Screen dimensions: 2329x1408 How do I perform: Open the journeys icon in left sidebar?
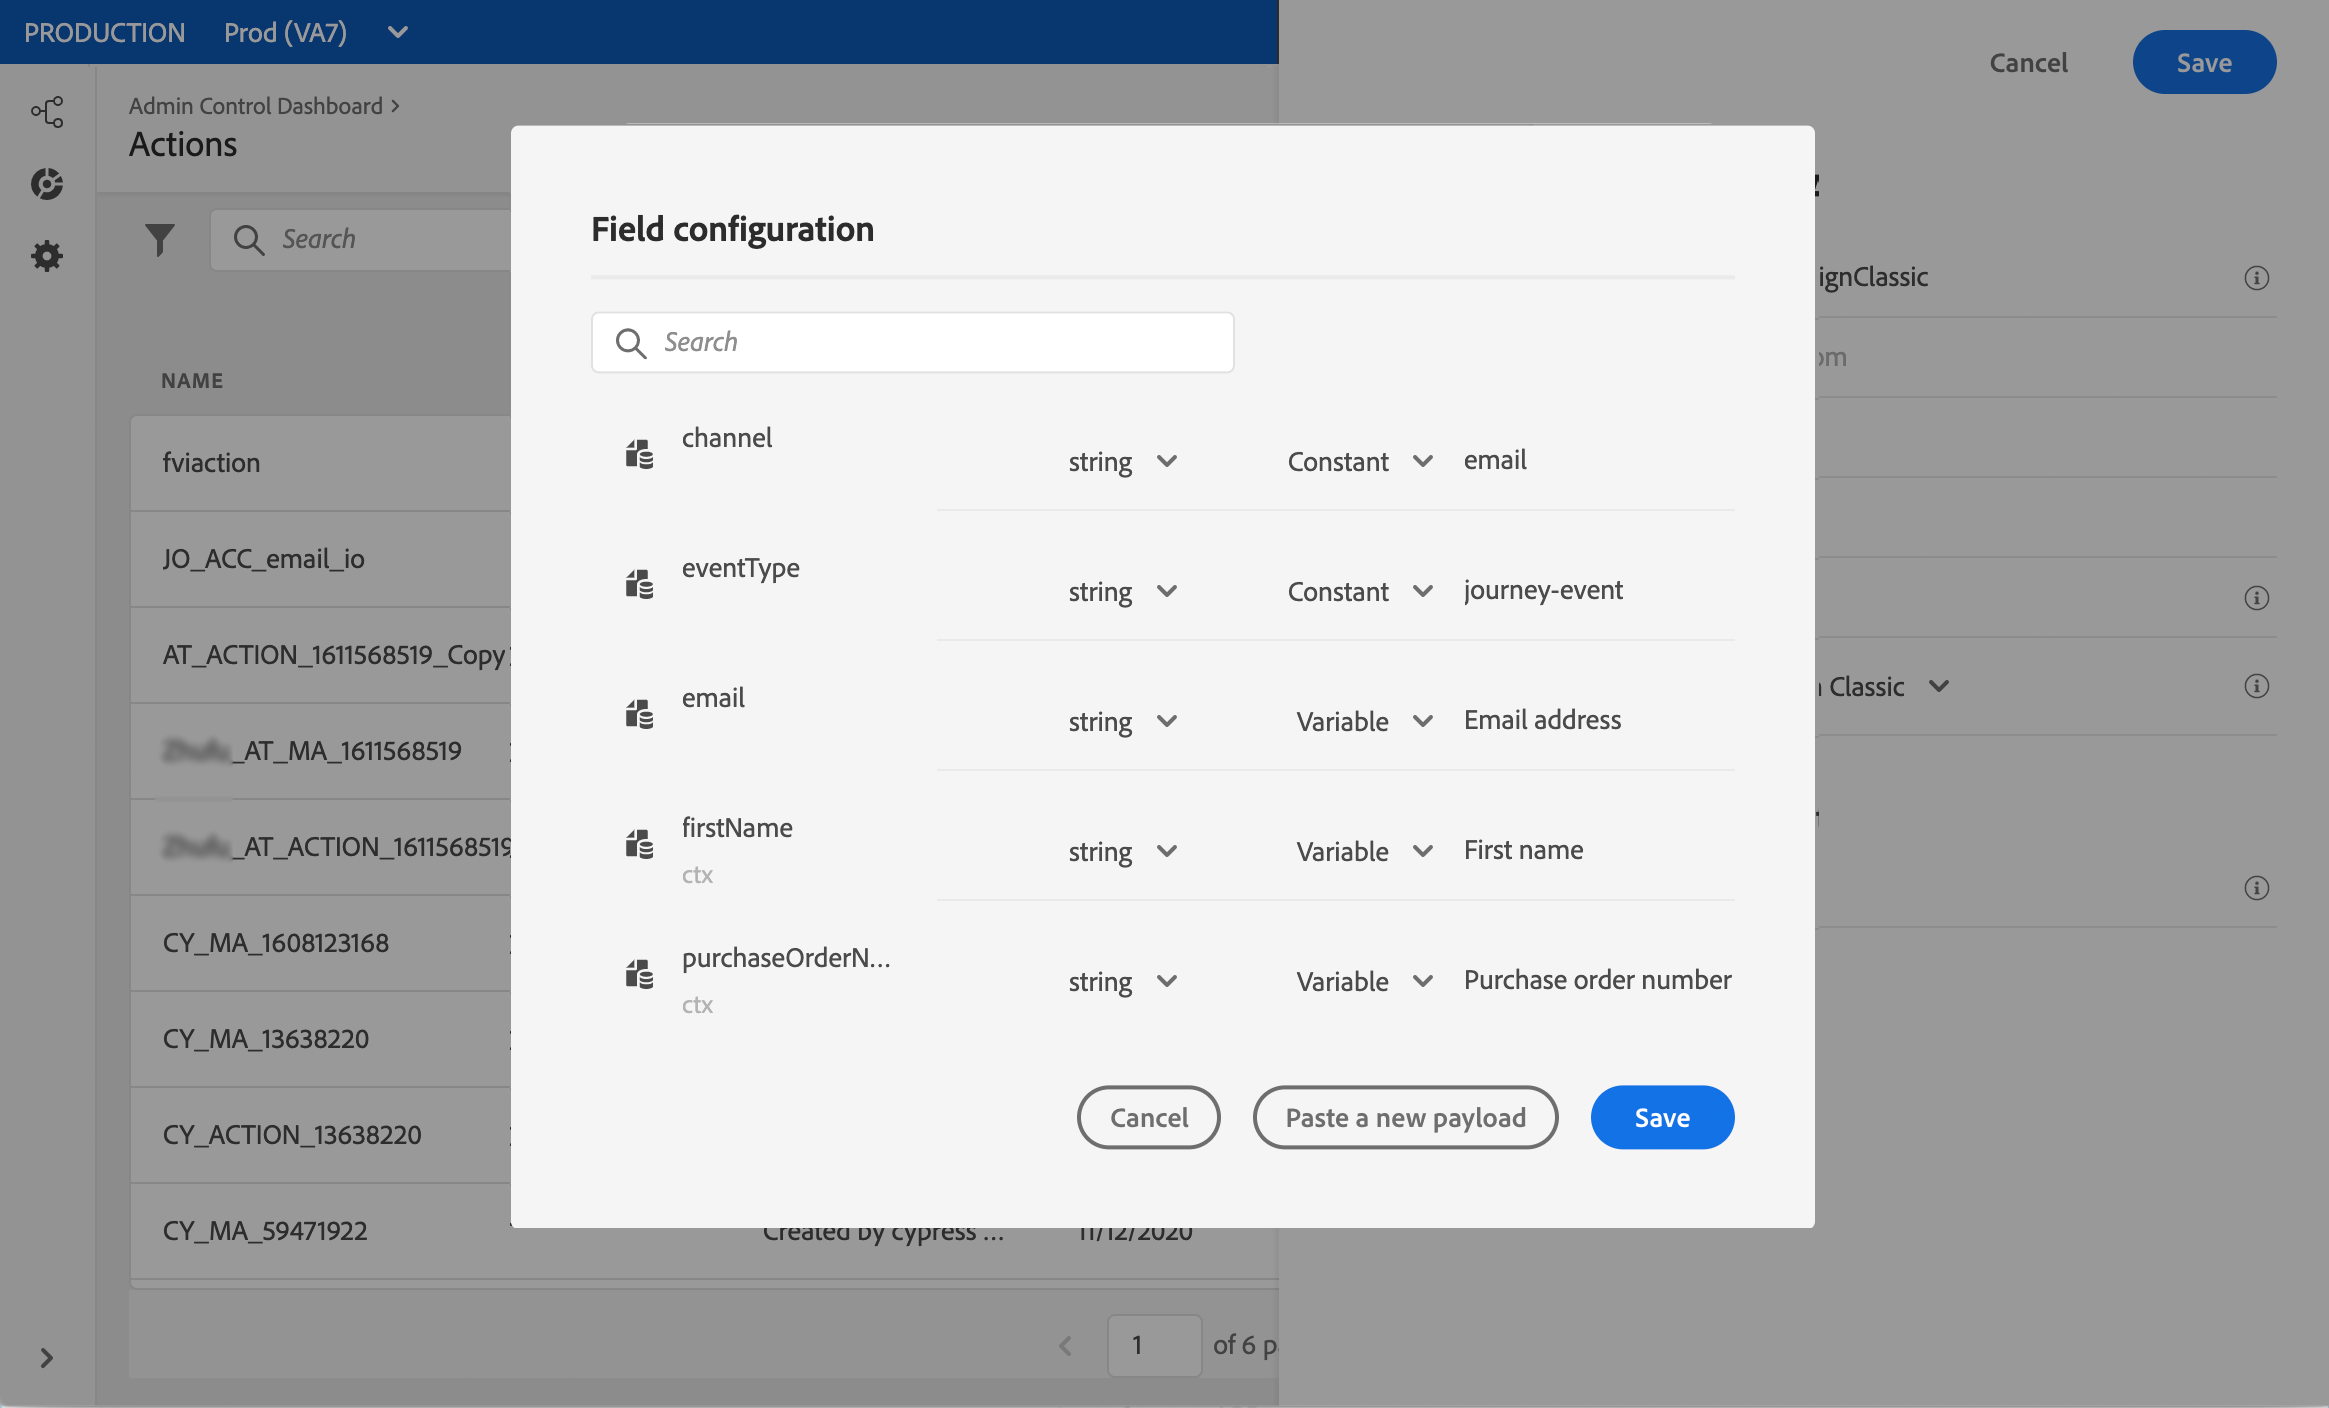coord(47,111)
